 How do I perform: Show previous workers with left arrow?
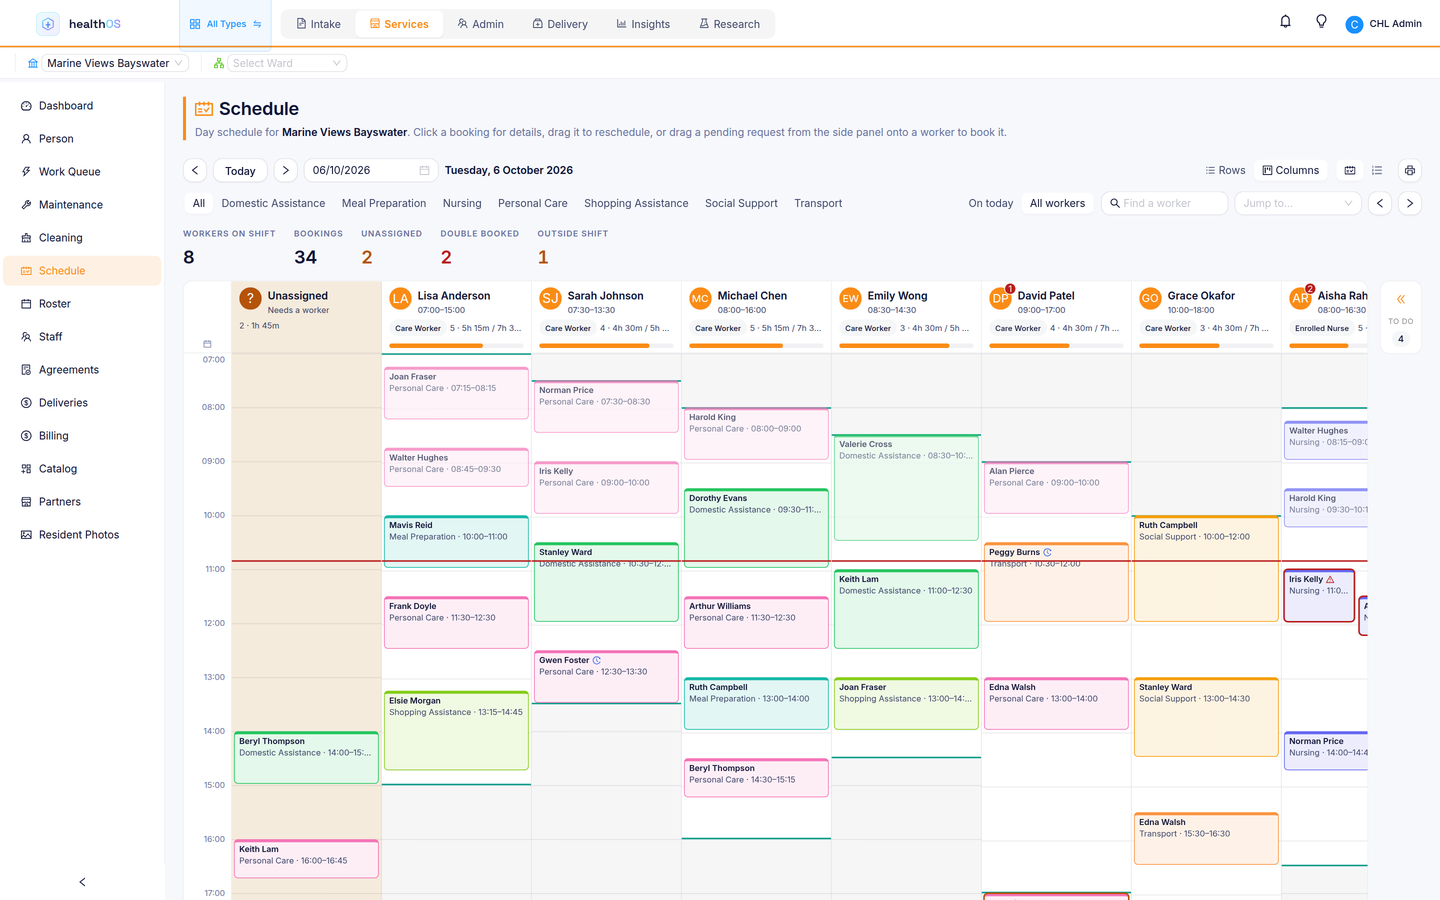tap(1380, 203)
